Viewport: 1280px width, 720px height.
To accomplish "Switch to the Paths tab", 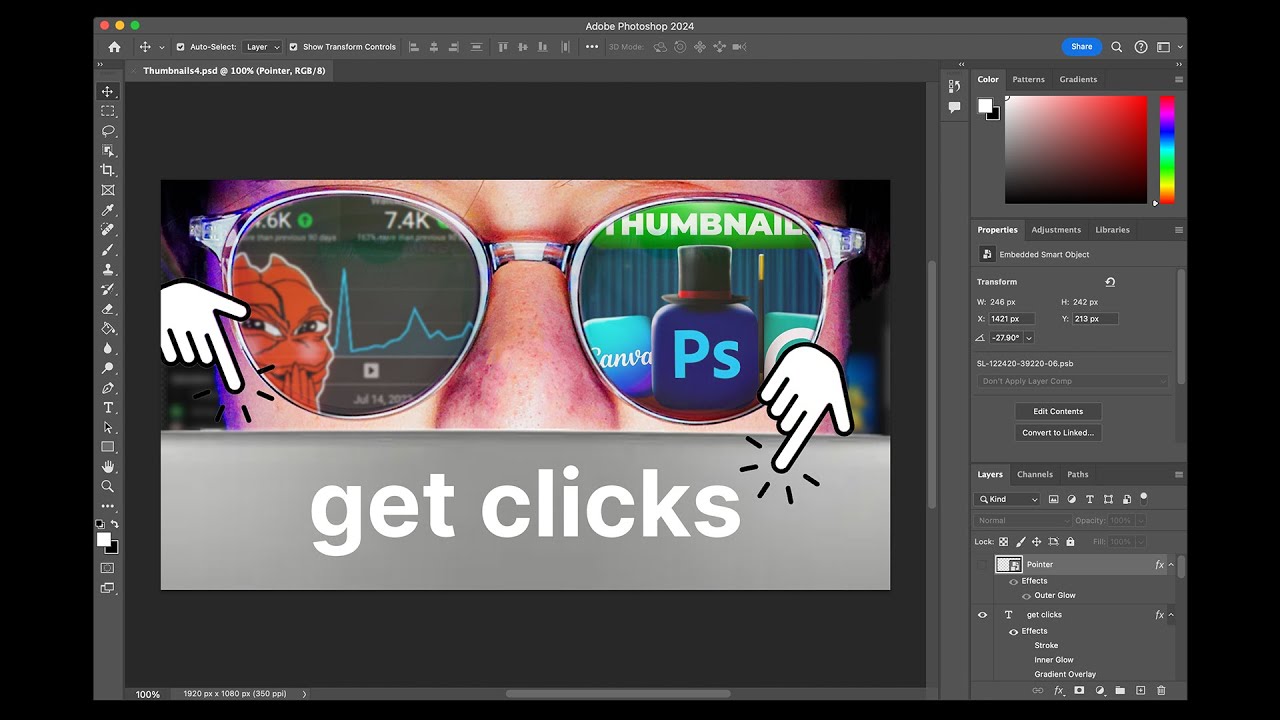I will [x=1078, y=475].
